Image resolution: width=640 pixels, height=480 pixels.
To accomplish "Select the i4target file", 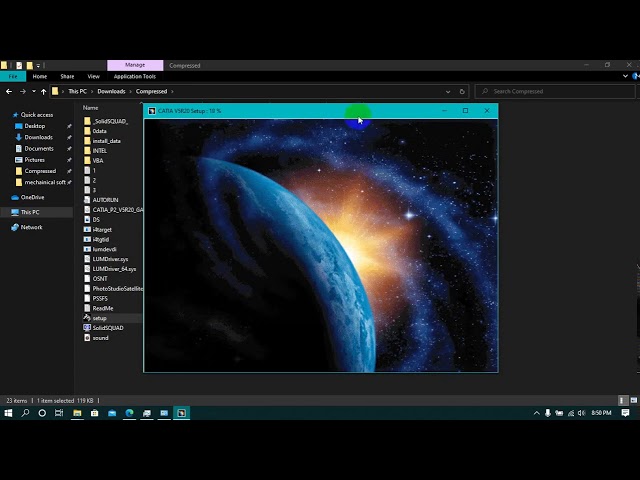I will point(102,230).
